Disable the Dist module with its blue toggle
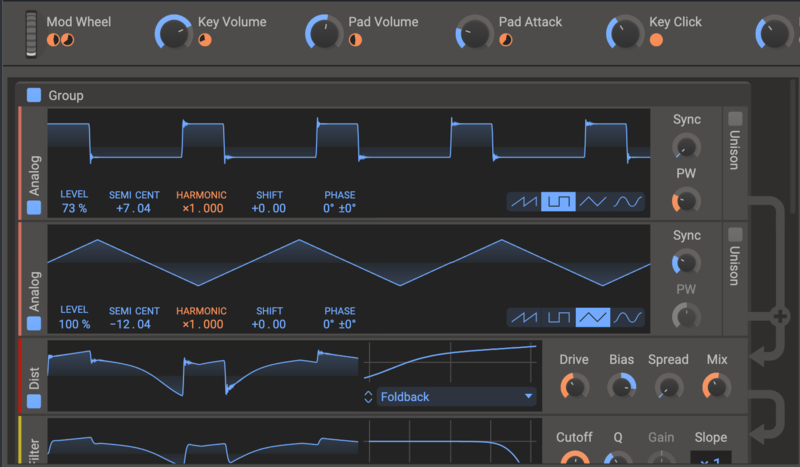Viewport: 800px width, 467px height. point(34,401)
